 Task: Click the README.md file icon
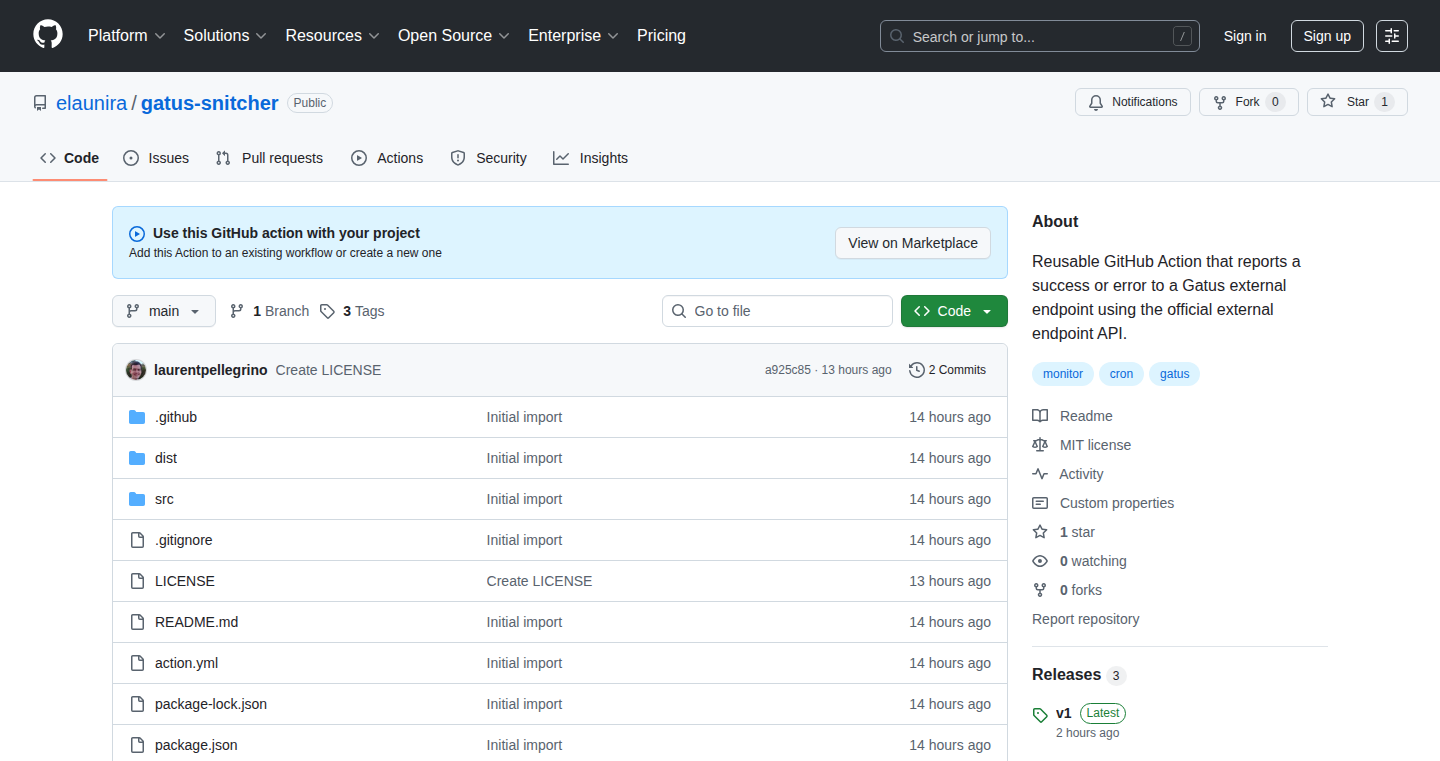pos(137,622)
